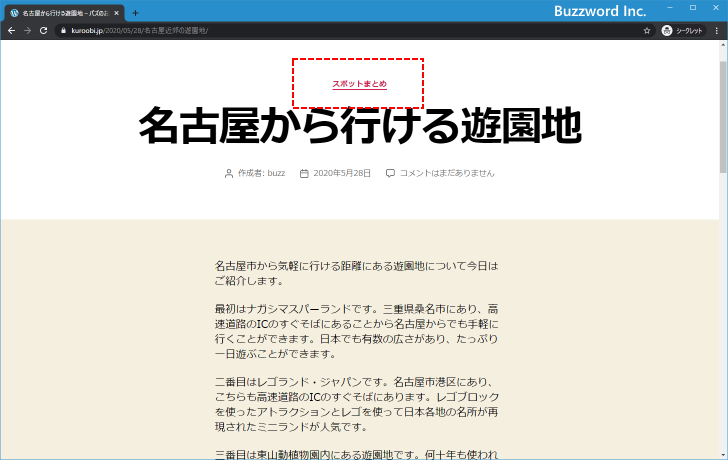Bookmark this page with the star icon
Viewport: 728px width, 460px height.
click(x=647, y=31)
